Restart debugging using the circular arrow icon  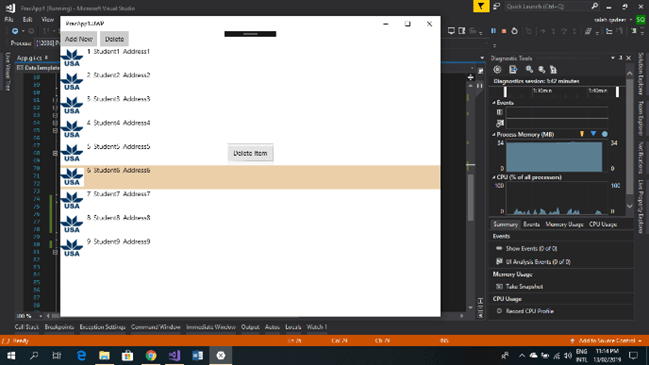pos(514,31)
